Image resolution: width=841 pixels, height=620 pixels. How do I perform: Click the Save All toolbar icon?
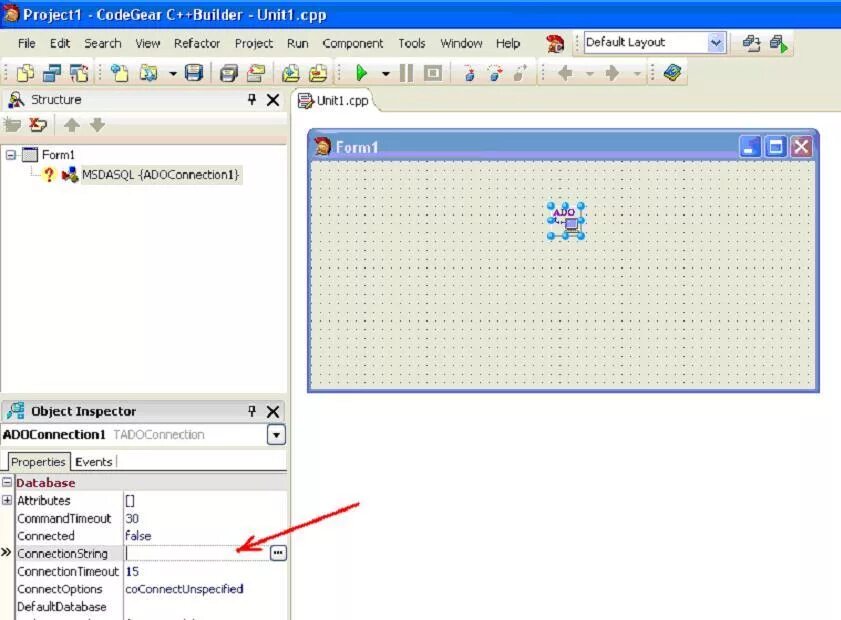click(x=228, y=72)
